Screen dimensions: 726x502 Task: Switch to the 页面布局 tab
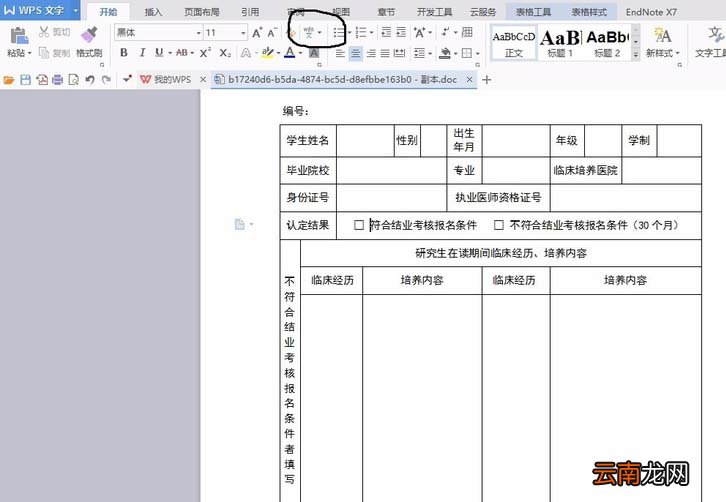tap(202, 12)
